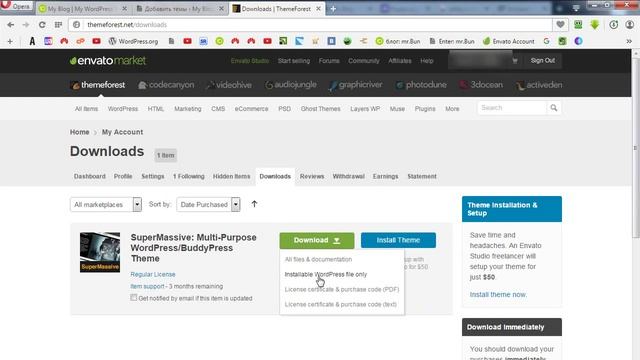The height and width of the screenshot is (360, 640).
Task: Click the Sign Out button
Action: pyautogui.click(x=542, y=60)
